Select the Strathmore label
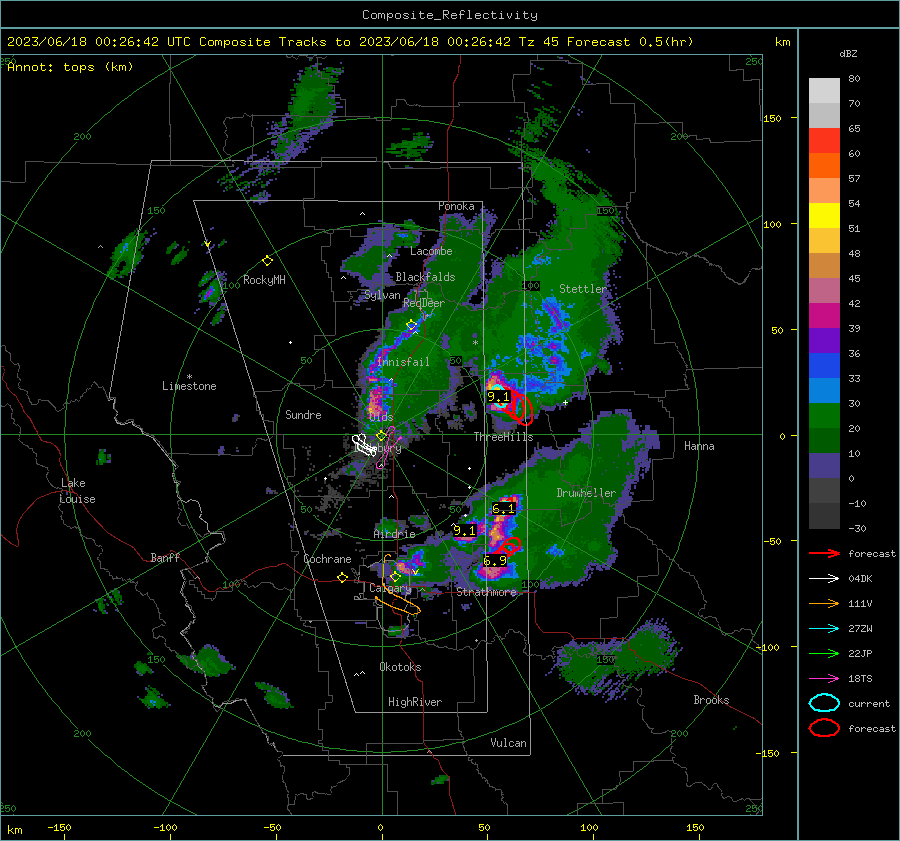The width and height of the screenshot is (900, 841). click(x=487, y=591)
